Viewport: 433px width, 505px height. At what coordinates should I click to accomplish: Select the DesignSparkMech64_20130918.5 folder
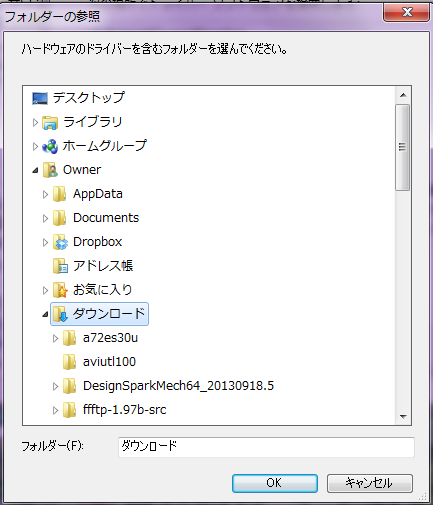click(x=178, y=386)
